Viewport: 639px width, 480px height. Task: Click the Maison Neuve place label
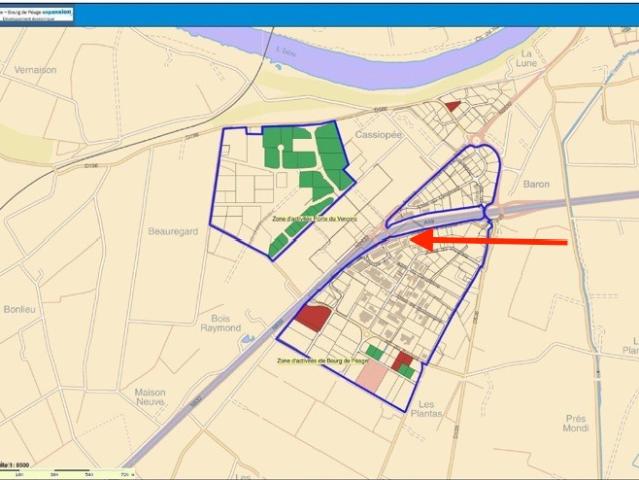[x=150, y=399]
